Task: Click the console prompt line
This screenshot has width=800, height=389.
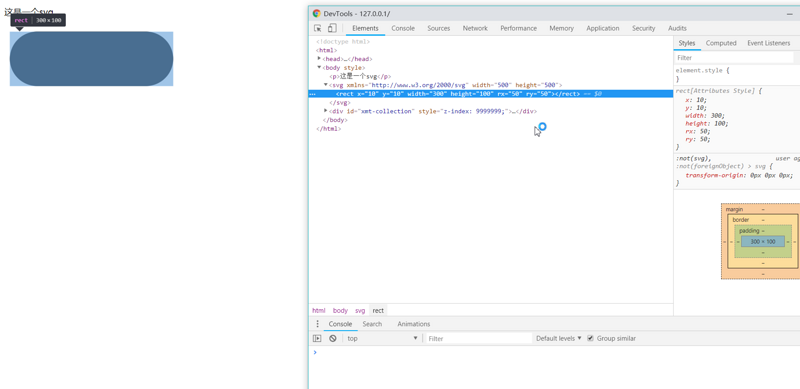Action: (x=554, y=352)
